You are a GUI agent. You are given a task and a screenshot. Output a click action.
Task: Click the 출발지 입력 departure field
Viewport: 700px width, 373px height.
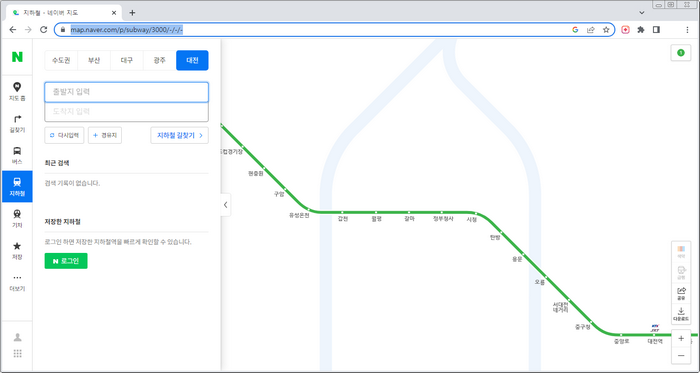tap(126, 92)
